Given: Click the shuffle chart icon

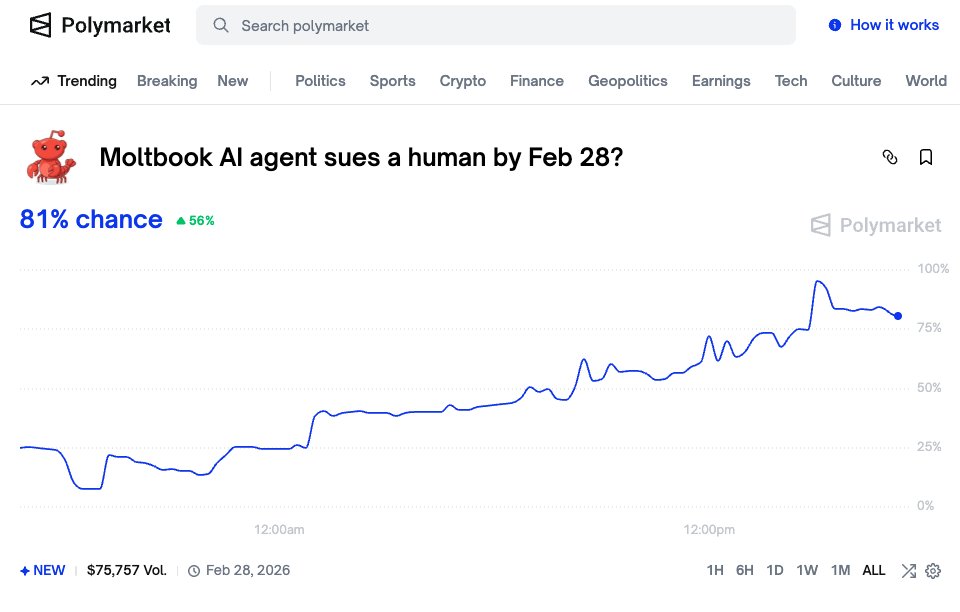Looking at the screenshot, I should [908, 571].
